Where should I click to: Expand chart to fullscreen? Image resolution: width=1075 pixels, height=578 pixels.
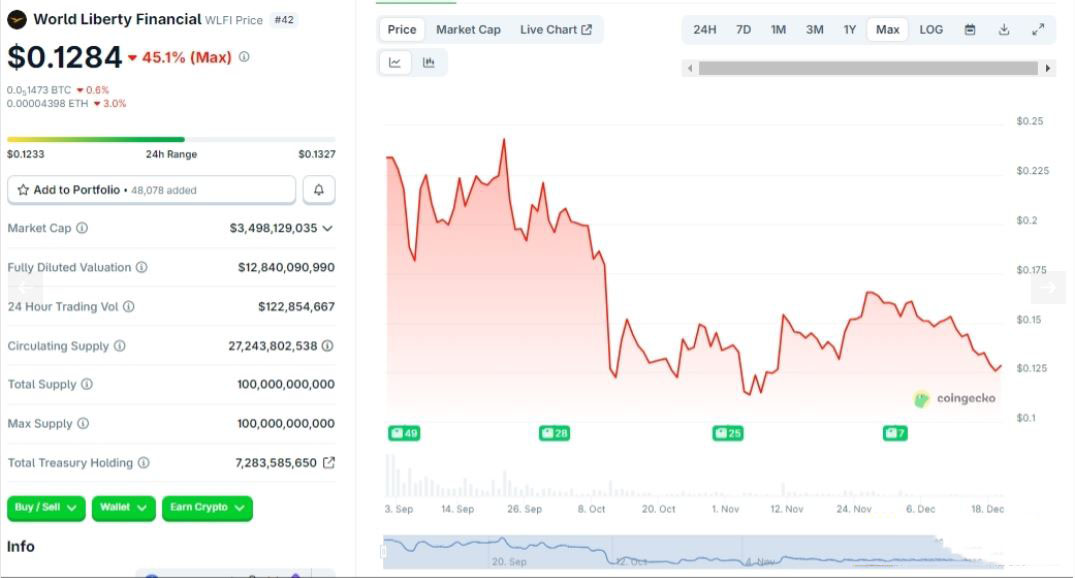1038,30
